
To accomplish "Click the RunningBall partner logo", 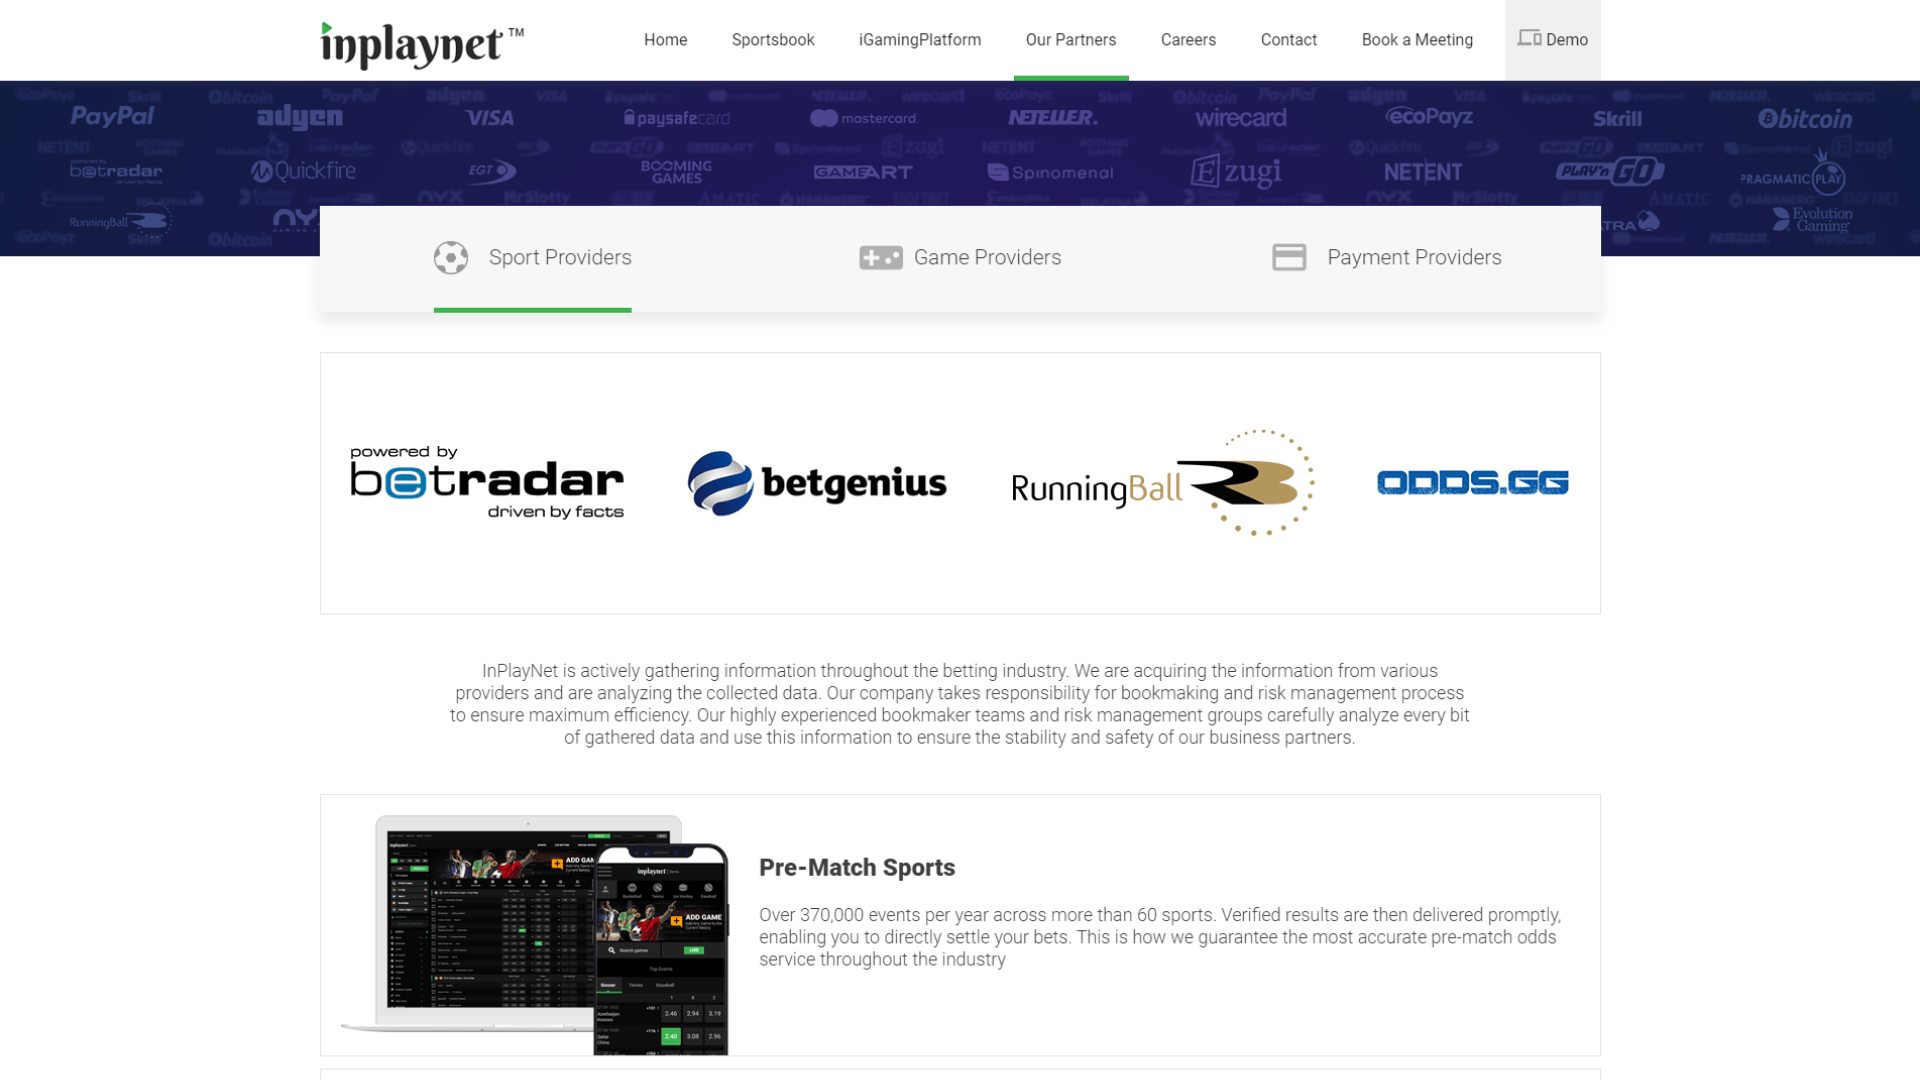I will [x=1163, y=483].
